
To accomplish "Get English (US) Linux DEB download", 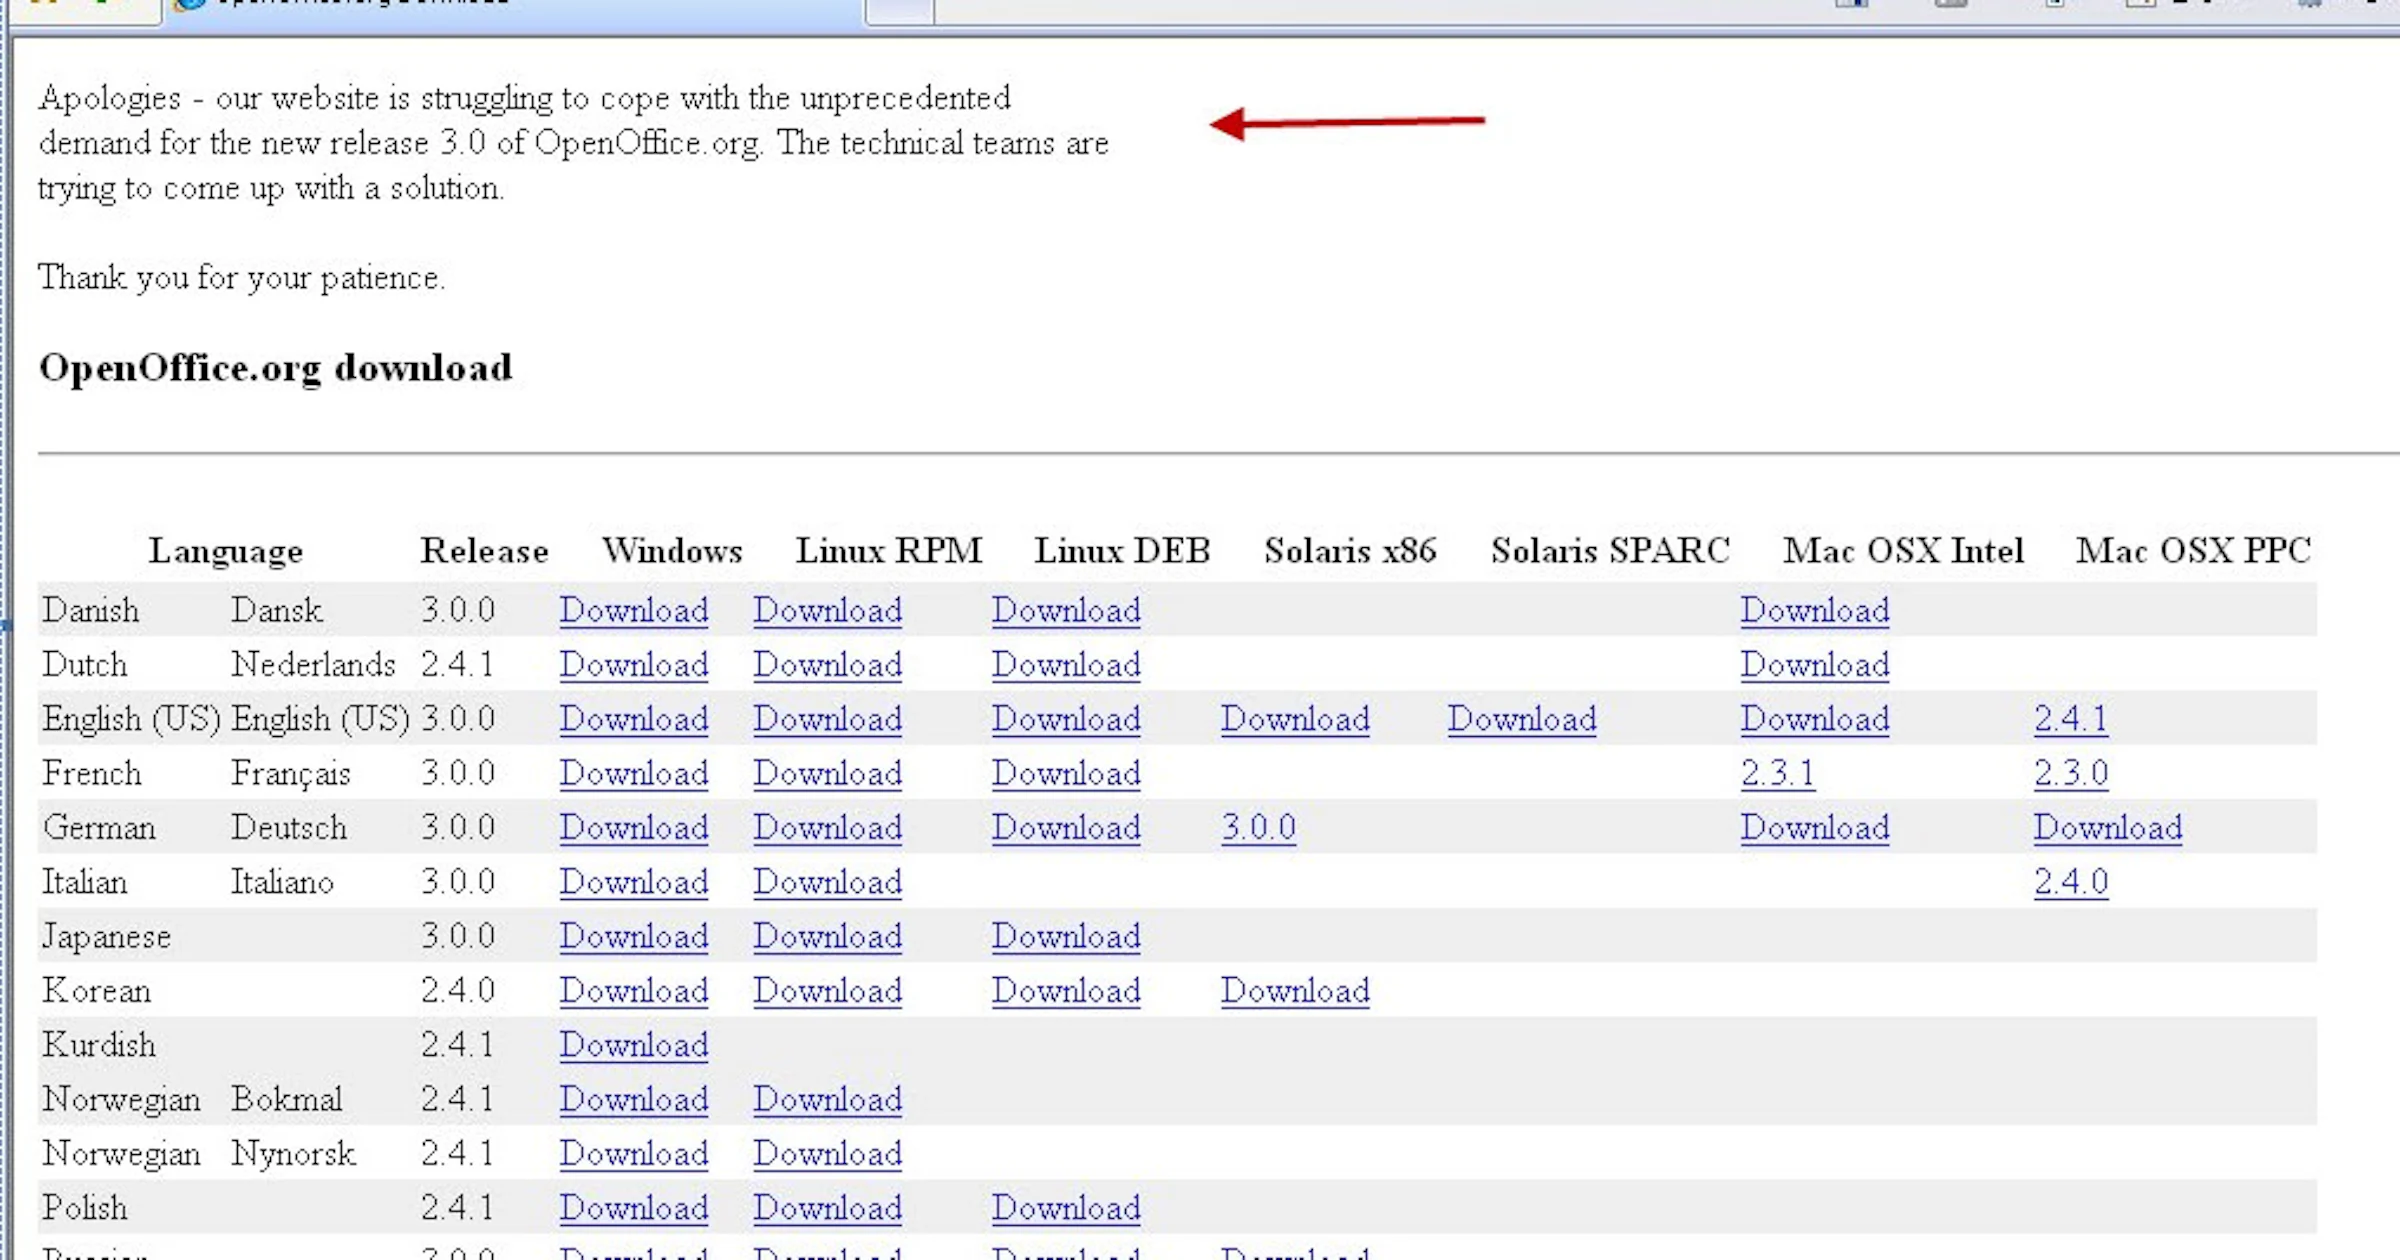I will 1066,719.
